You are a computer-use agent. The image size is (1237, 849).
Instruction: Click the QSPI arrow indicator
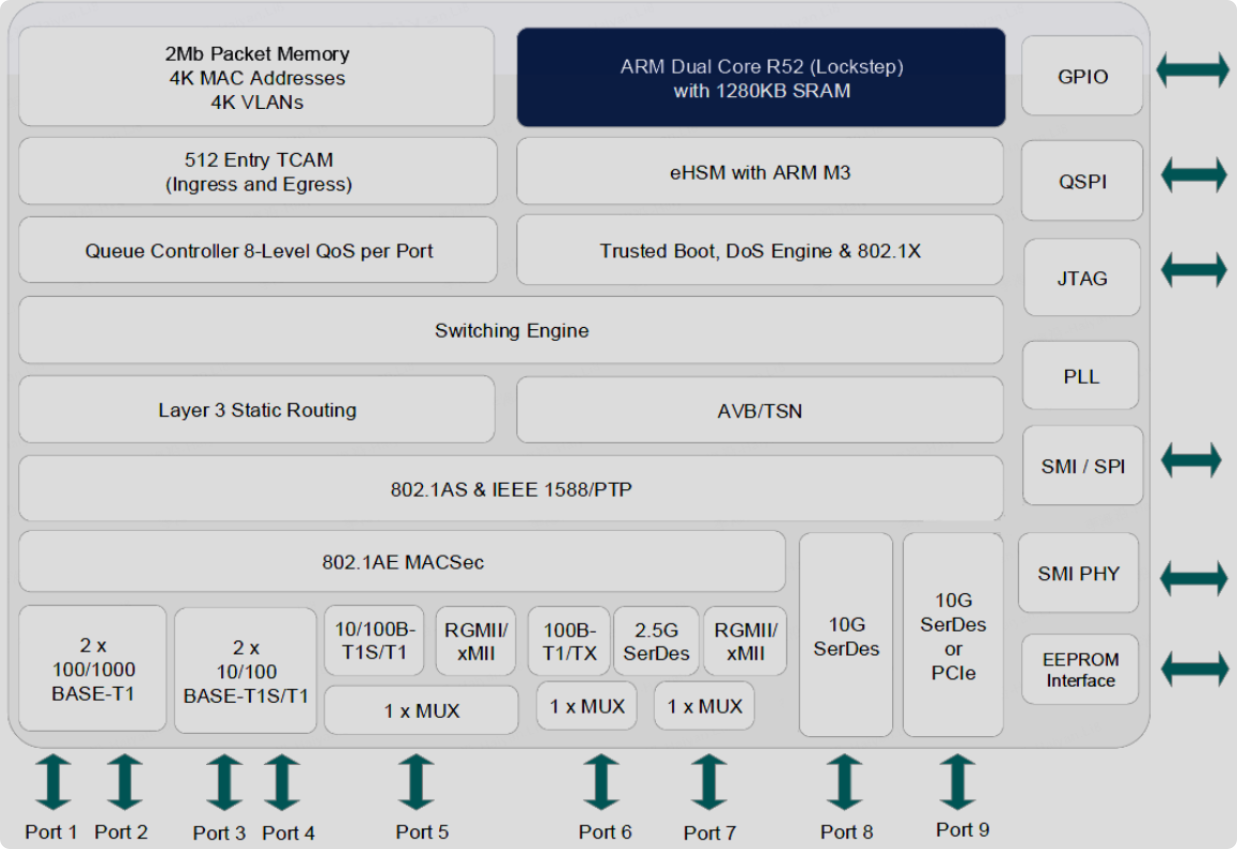(1194, 173)
